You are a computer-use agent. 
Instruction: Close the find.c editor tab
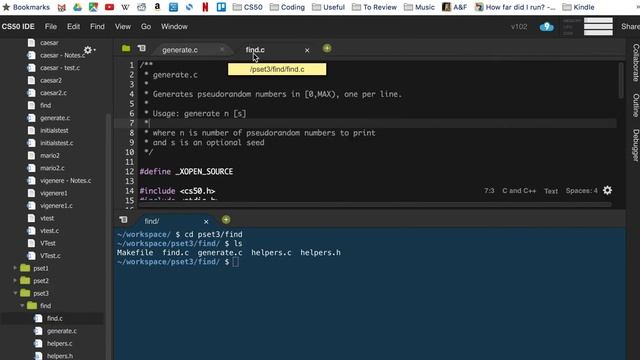307,50
